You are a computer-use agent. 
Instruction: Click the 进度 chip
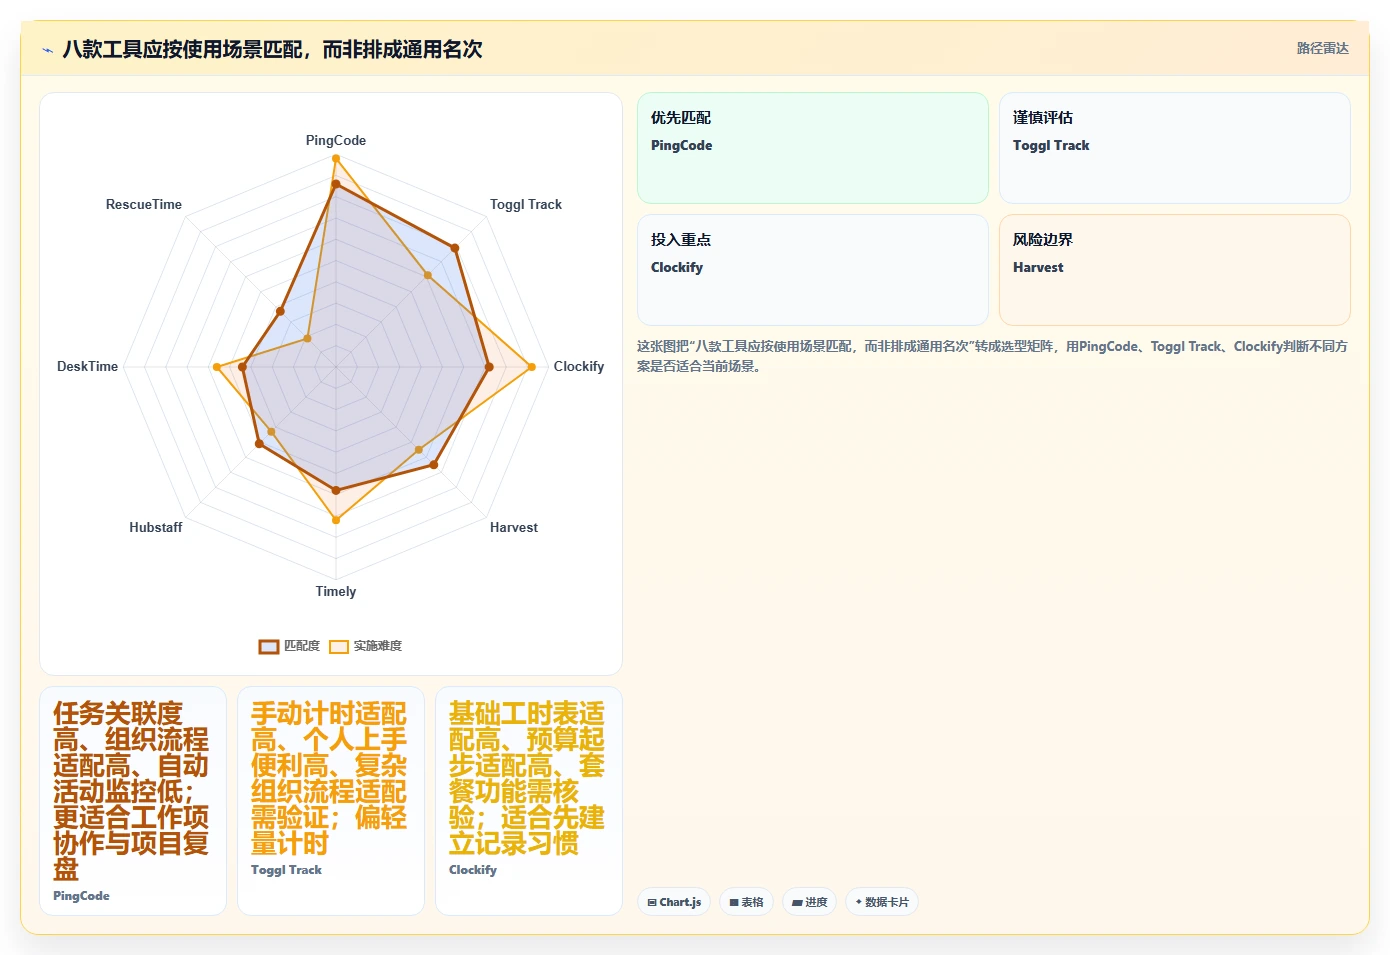point(809,902)
